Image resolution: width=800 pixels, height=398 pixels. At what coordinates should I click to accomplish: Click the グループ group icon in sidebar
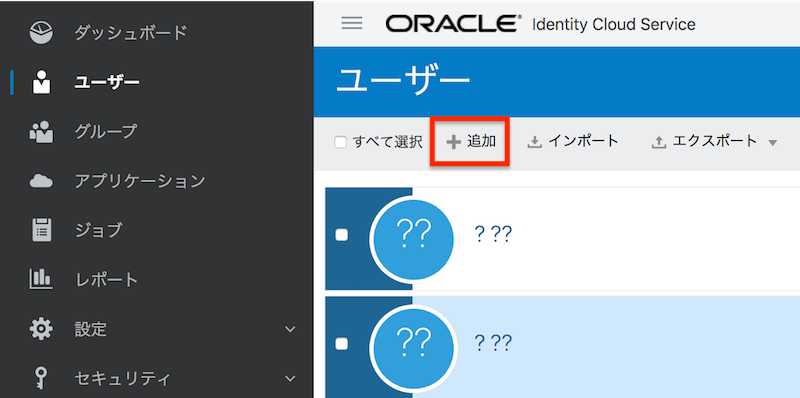click(41, 131)
